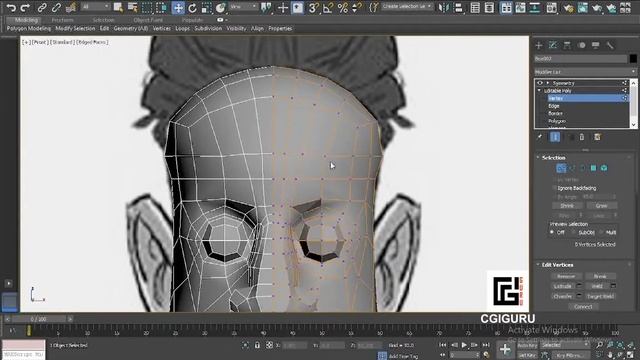
Task: Toggle Element sub-object selection icon
Action: click(604, 168)
